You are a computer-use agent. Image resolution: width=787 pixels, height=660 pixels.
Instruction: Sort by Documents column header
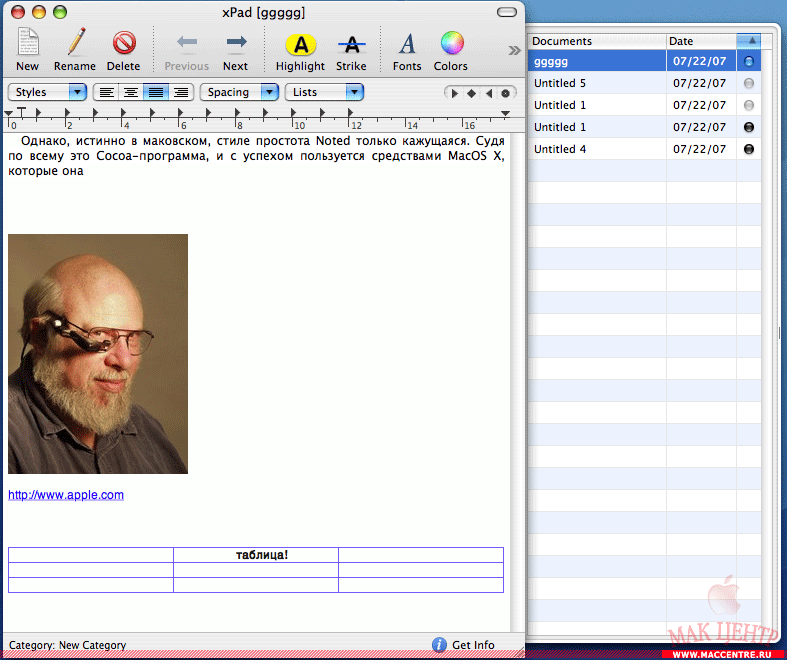597,41
